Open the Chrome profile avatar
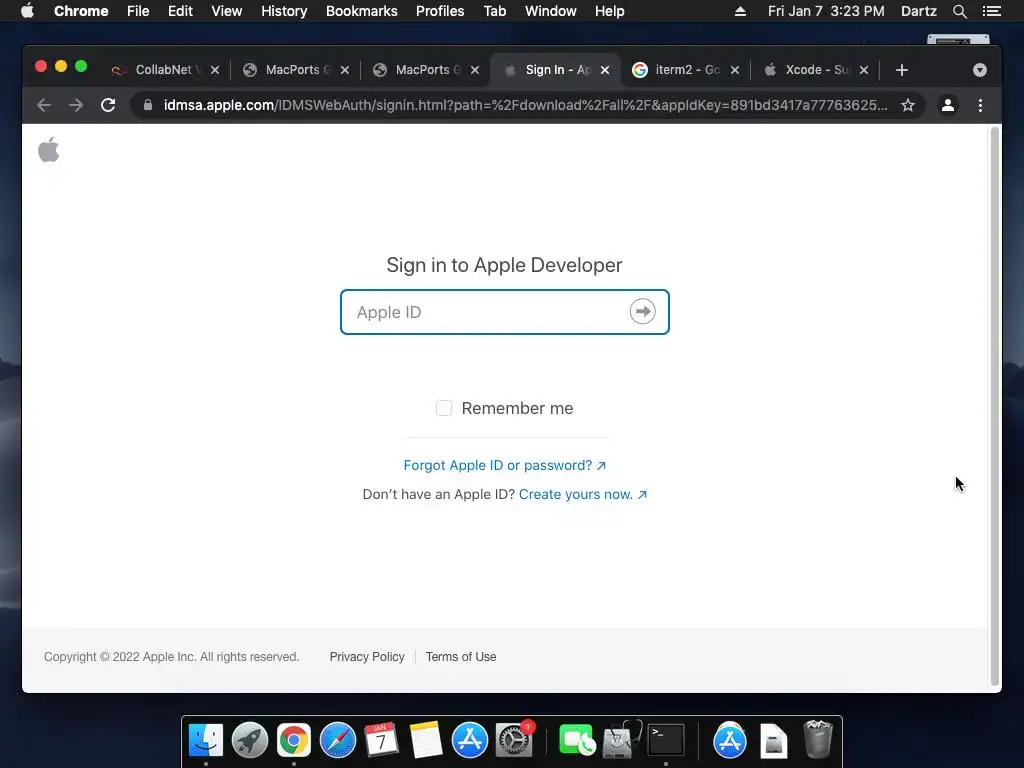 coord(948,105)
